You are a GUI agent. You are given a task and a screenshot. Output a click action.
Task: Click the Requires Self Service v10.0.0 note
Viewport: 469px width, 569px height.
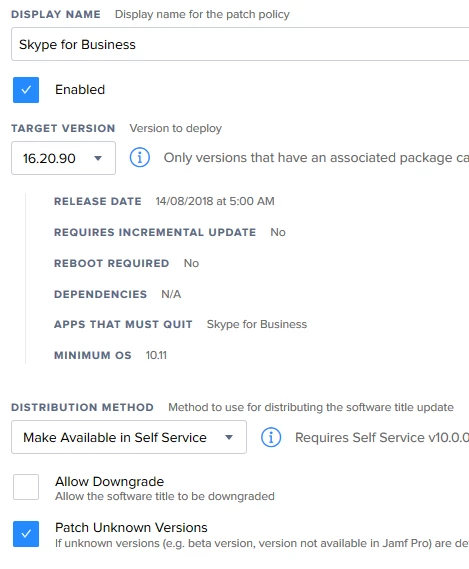coord(382,437)
